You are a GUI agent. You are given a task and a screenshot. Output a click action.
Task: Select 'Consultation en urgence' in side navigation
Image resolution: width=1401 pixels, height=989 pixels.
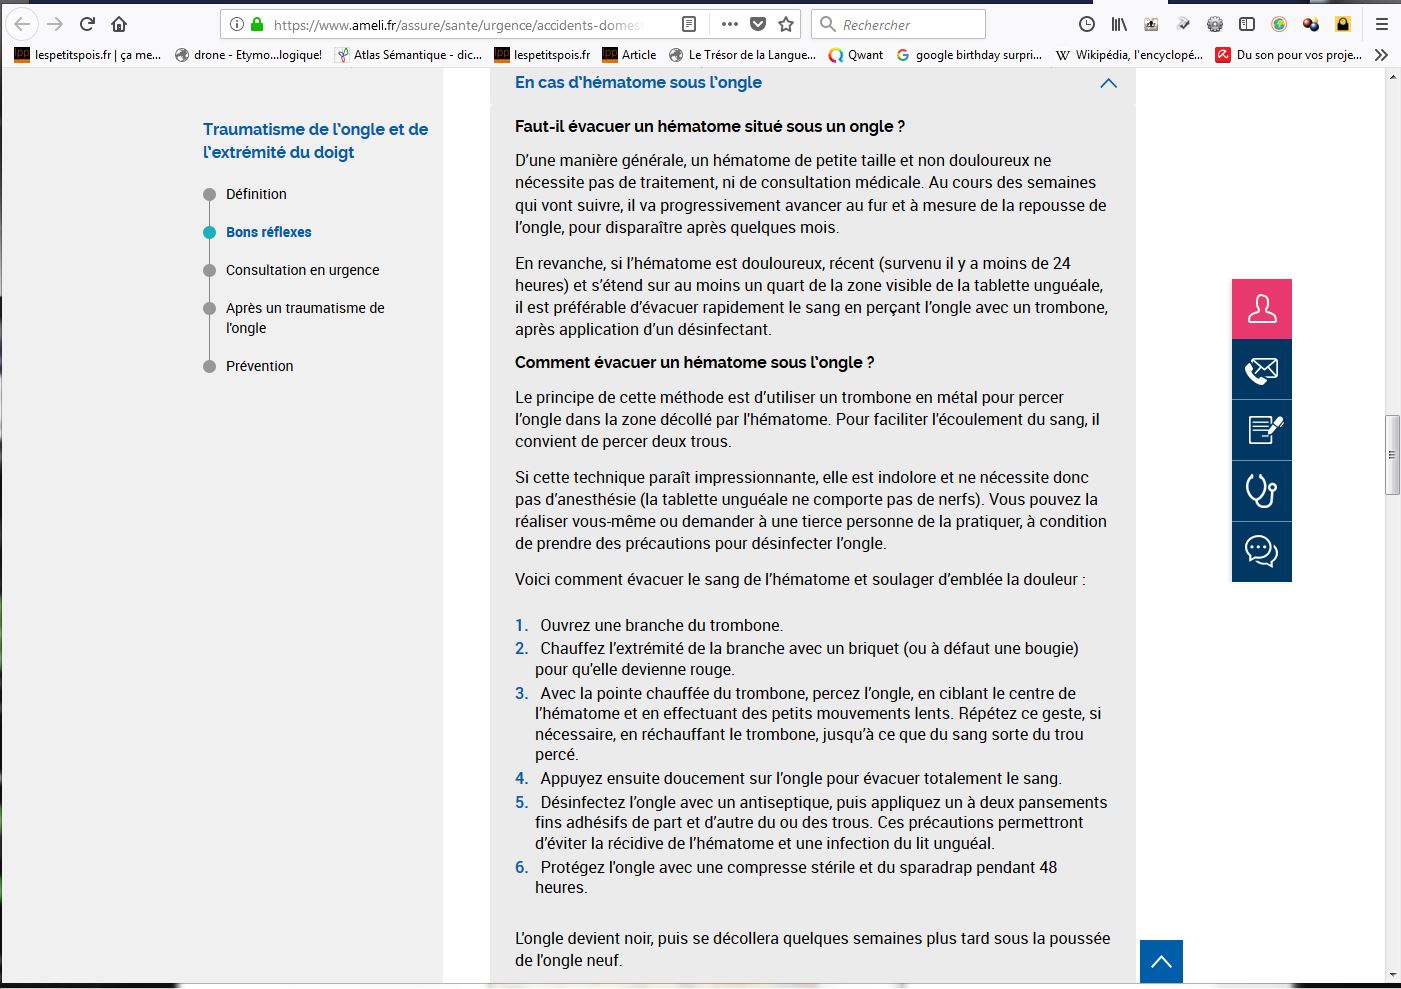pyautogui.click(x=302, y=270)
